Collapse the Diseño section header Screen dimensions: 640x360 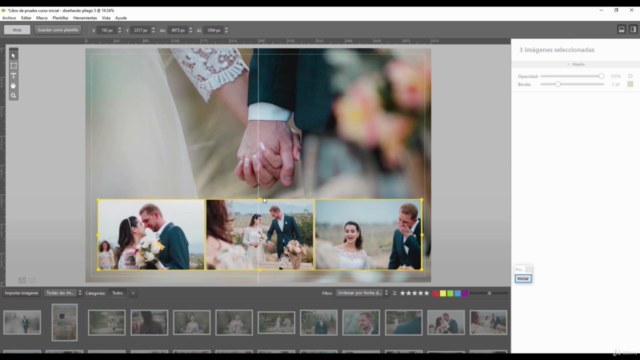pyautogui.click(x=576, y=64)
